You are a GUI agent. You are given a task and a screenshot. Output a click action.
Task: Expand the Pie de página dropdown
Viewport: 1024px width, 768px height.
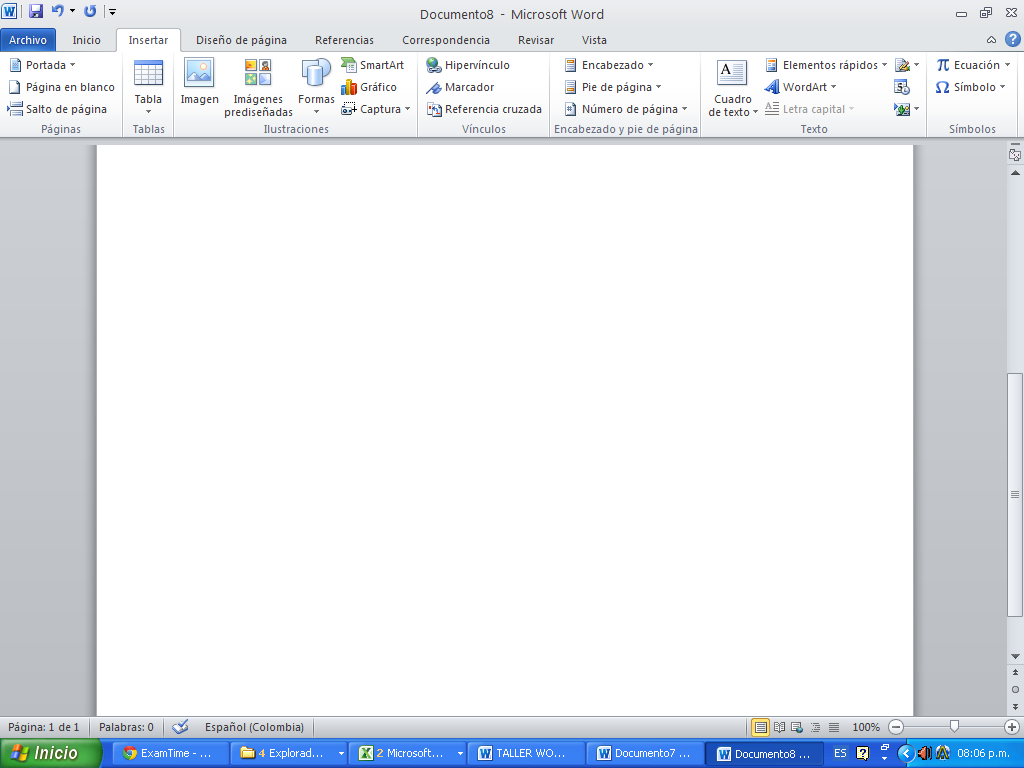pyautogui.click(x=658, y=87)
